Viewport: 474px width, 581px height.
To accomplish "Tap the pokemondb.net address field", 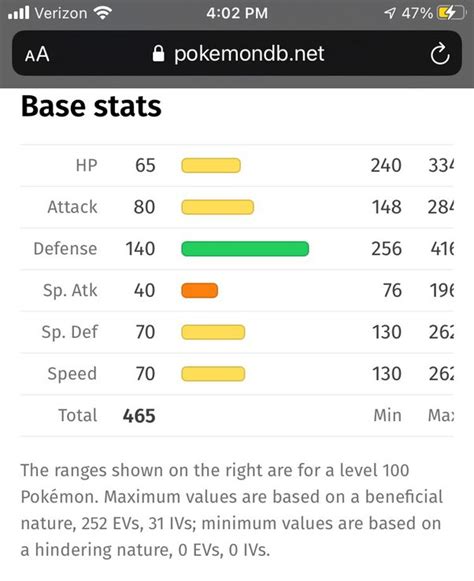I will [237, 54].
